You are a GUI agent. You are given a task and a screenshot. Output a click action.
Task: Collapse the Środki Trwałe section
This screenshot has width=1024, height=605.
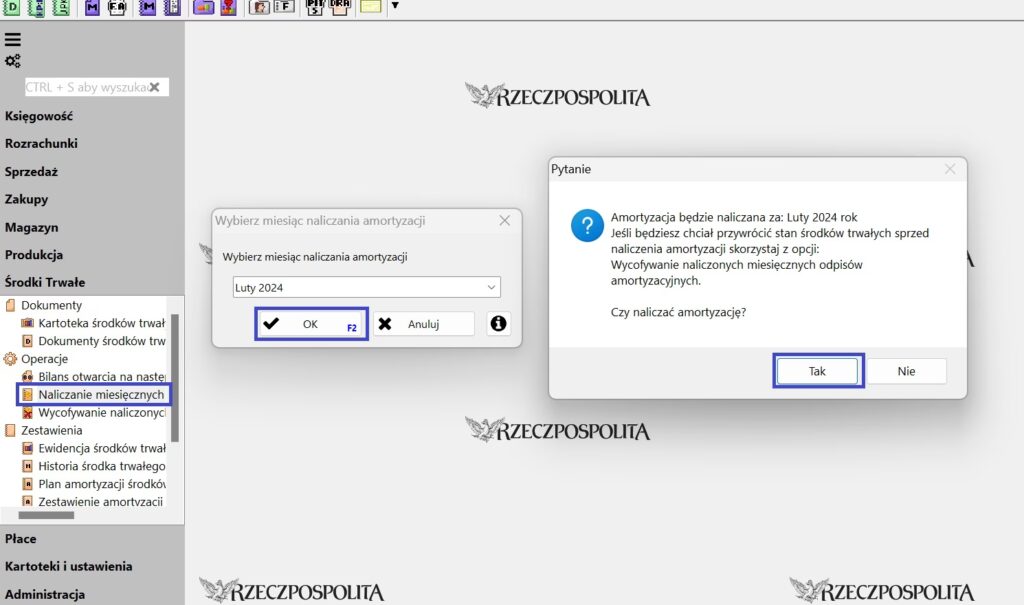pos(45,282)
